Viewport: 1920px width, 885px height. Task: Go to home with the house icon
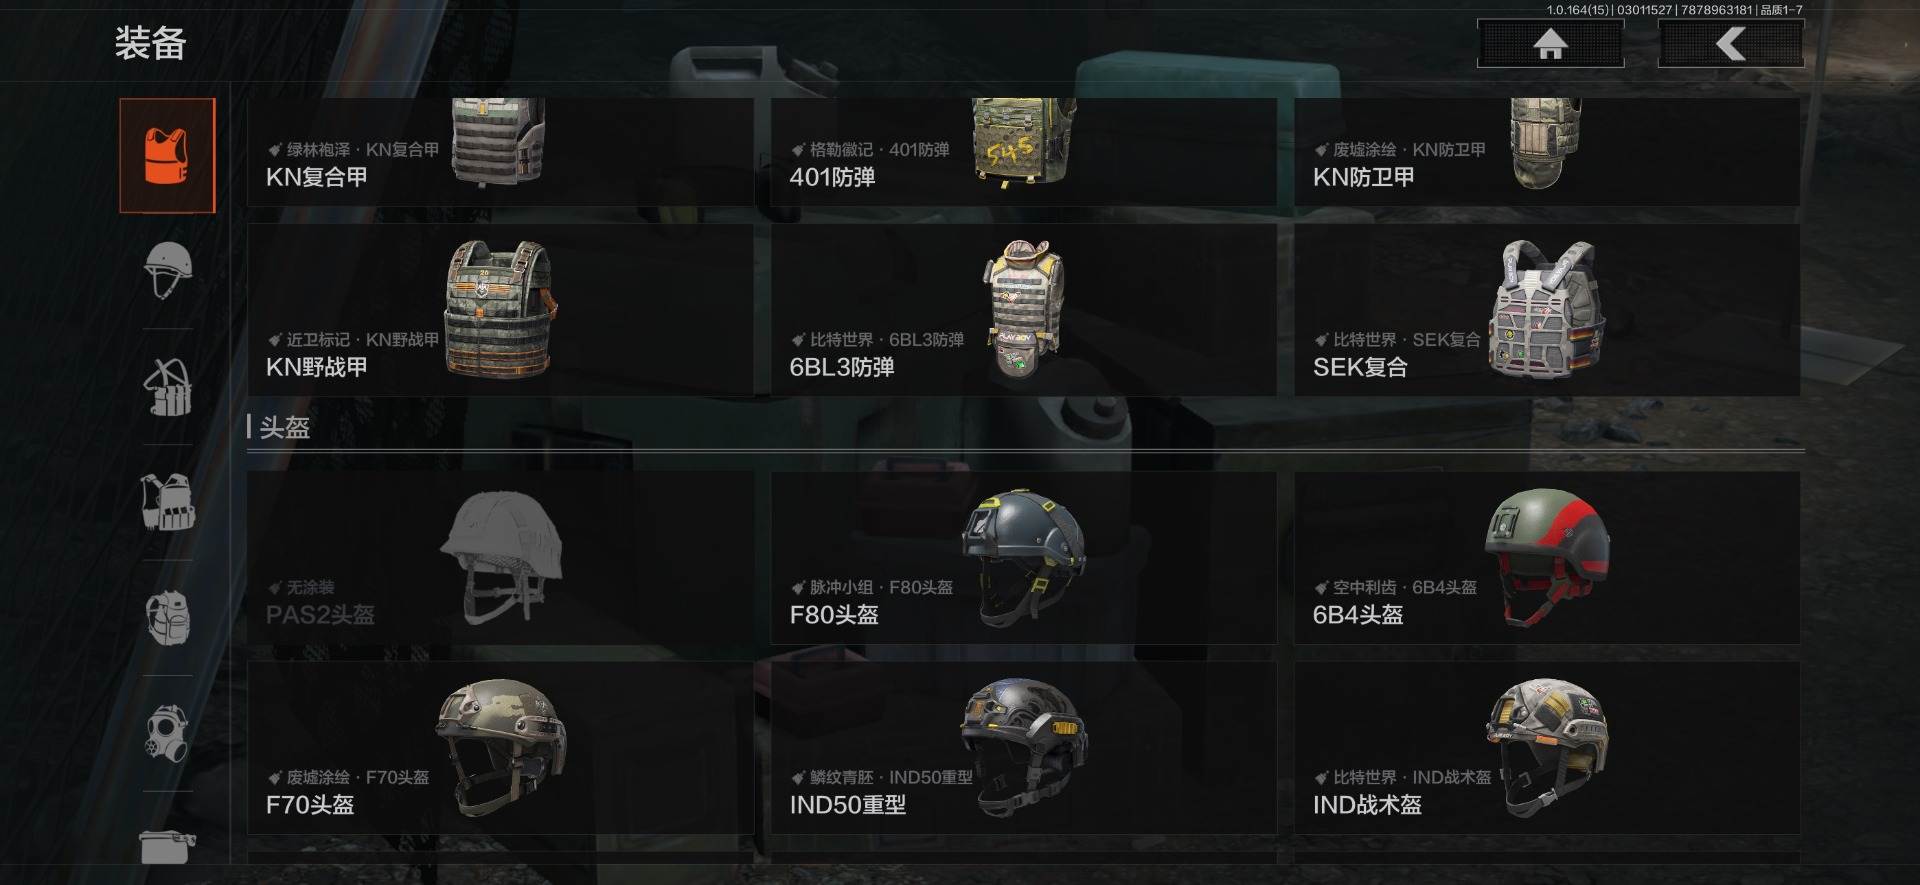pyautogui.click(x=1550, y=44)
